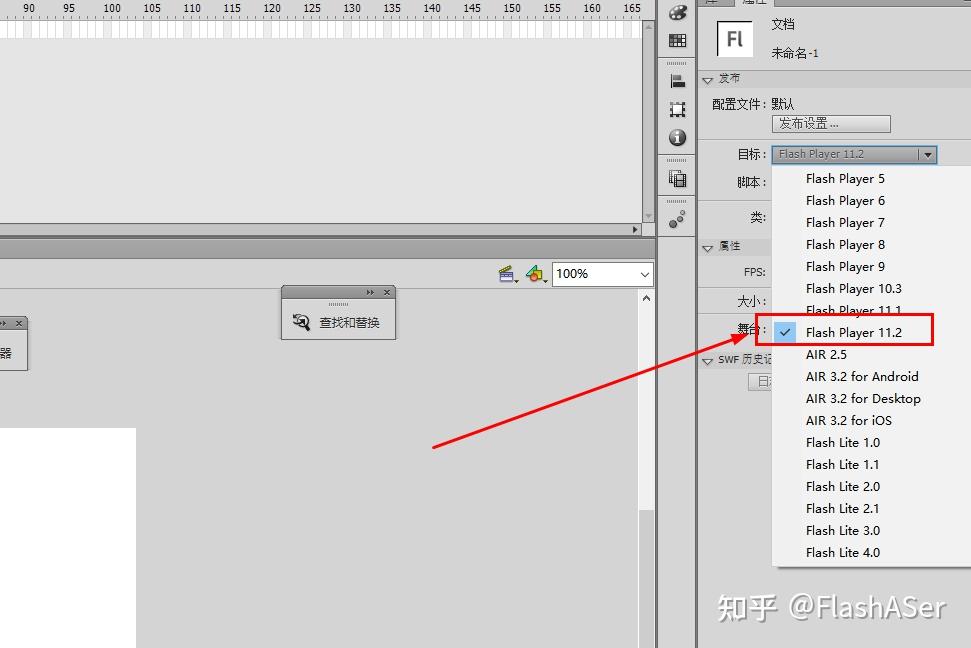Open the Color panel palette icon
The width and height of the screenshot is (971, 648).
(677, 12)
